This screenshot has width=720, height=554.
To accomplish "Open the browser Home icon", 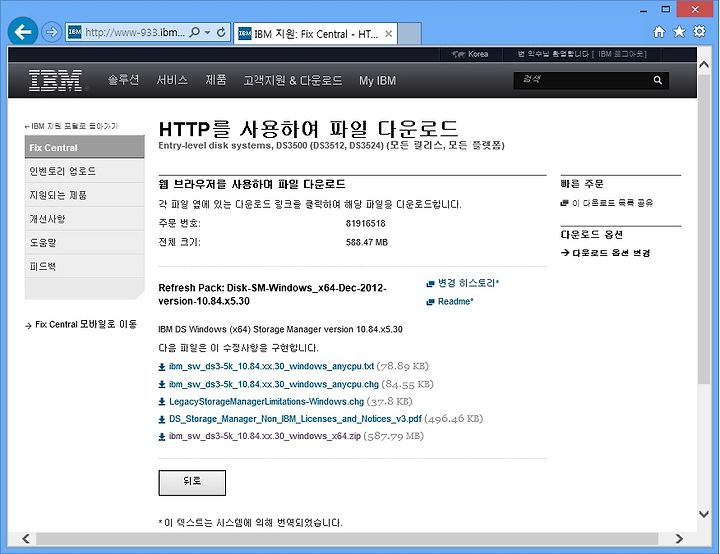I will click(659, 32).
